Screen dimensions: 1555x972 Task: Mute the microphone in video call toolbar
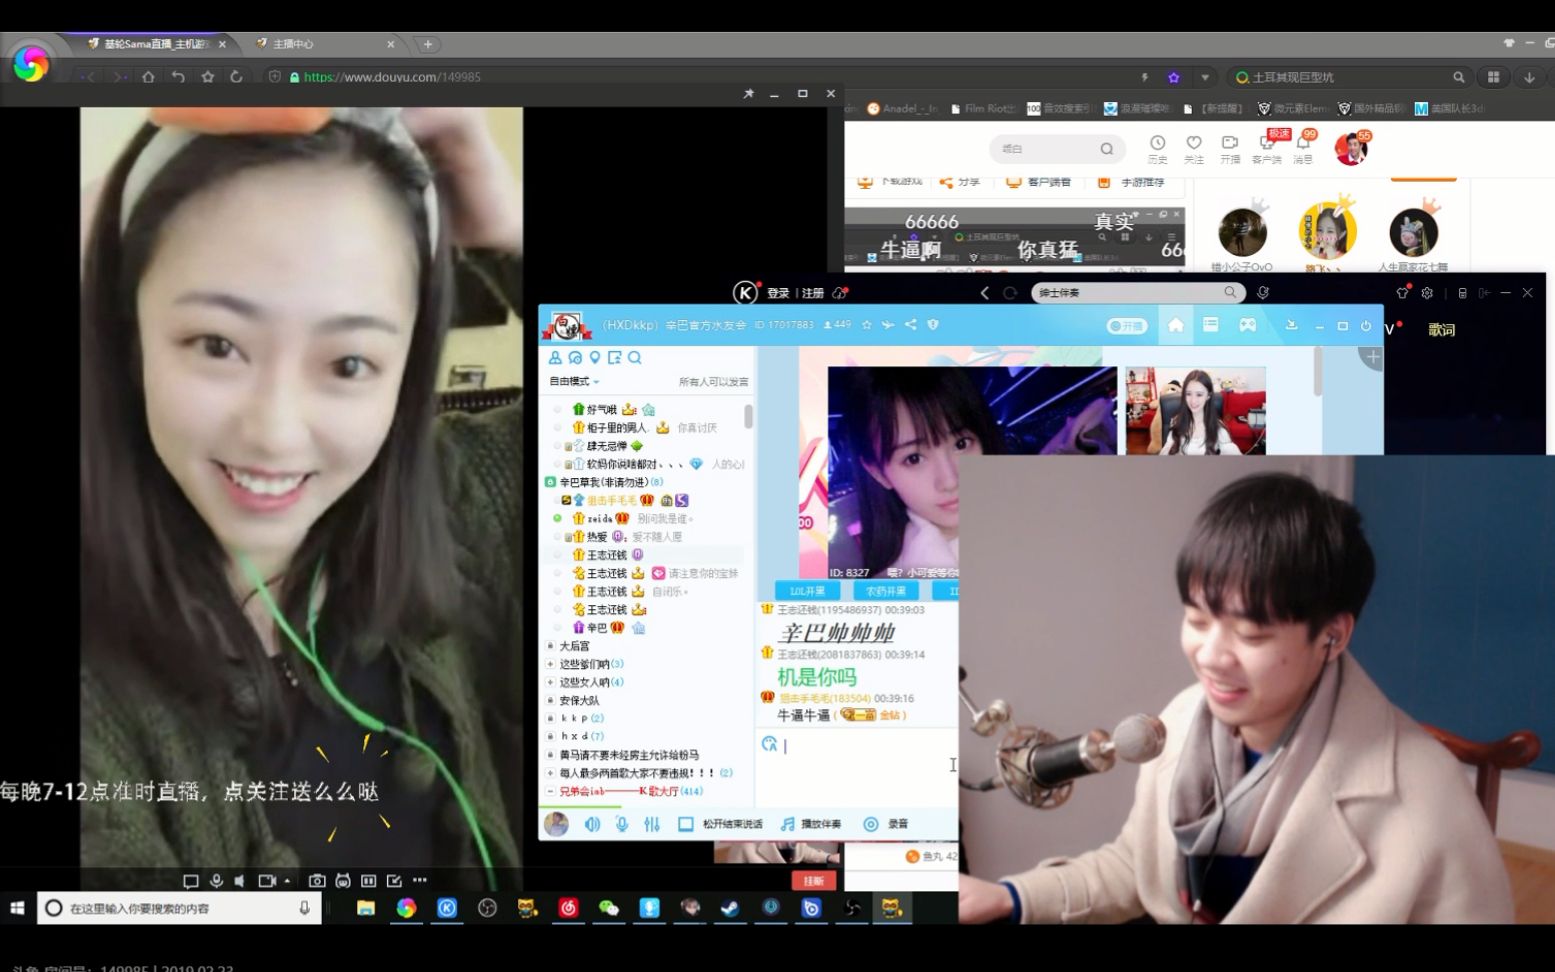[216, 881]
